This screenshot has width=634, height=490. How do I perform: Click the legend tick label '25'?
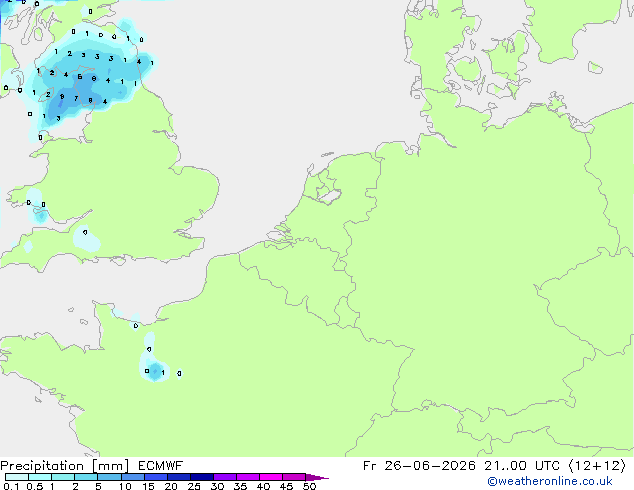point(194,486)
